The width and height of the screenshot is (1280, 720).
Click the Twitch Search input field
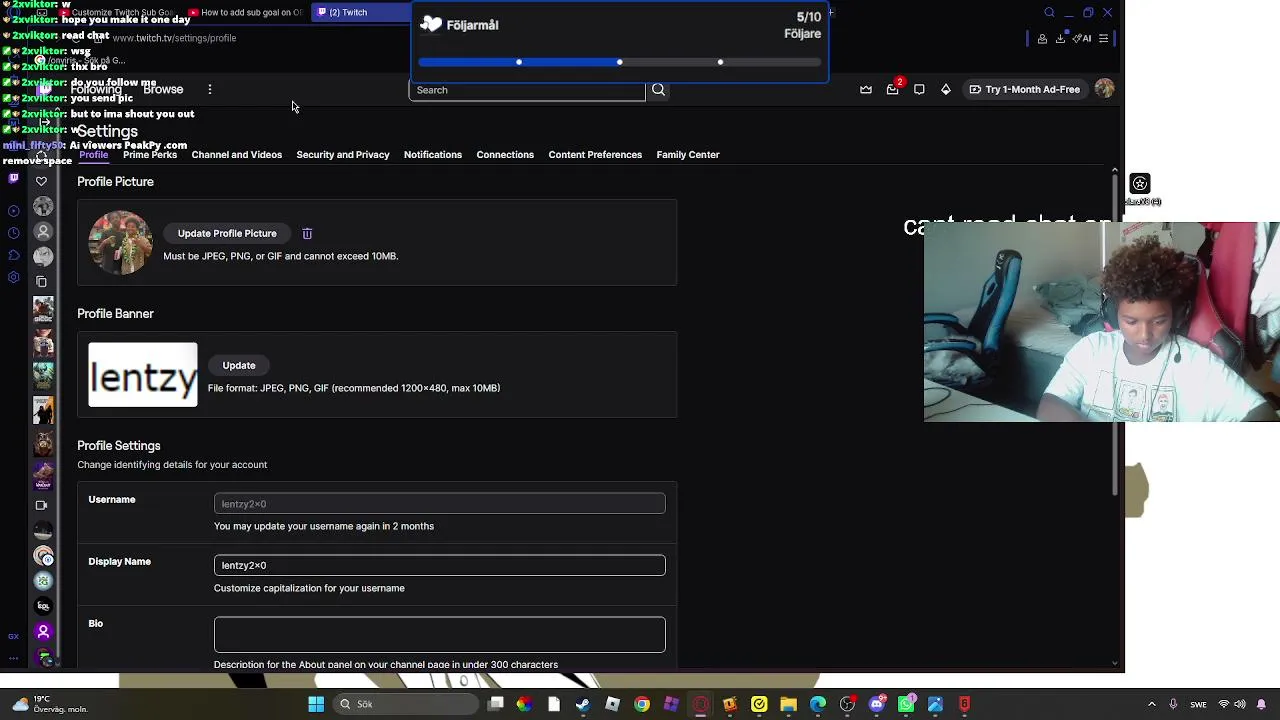click(x=527, y=90)
